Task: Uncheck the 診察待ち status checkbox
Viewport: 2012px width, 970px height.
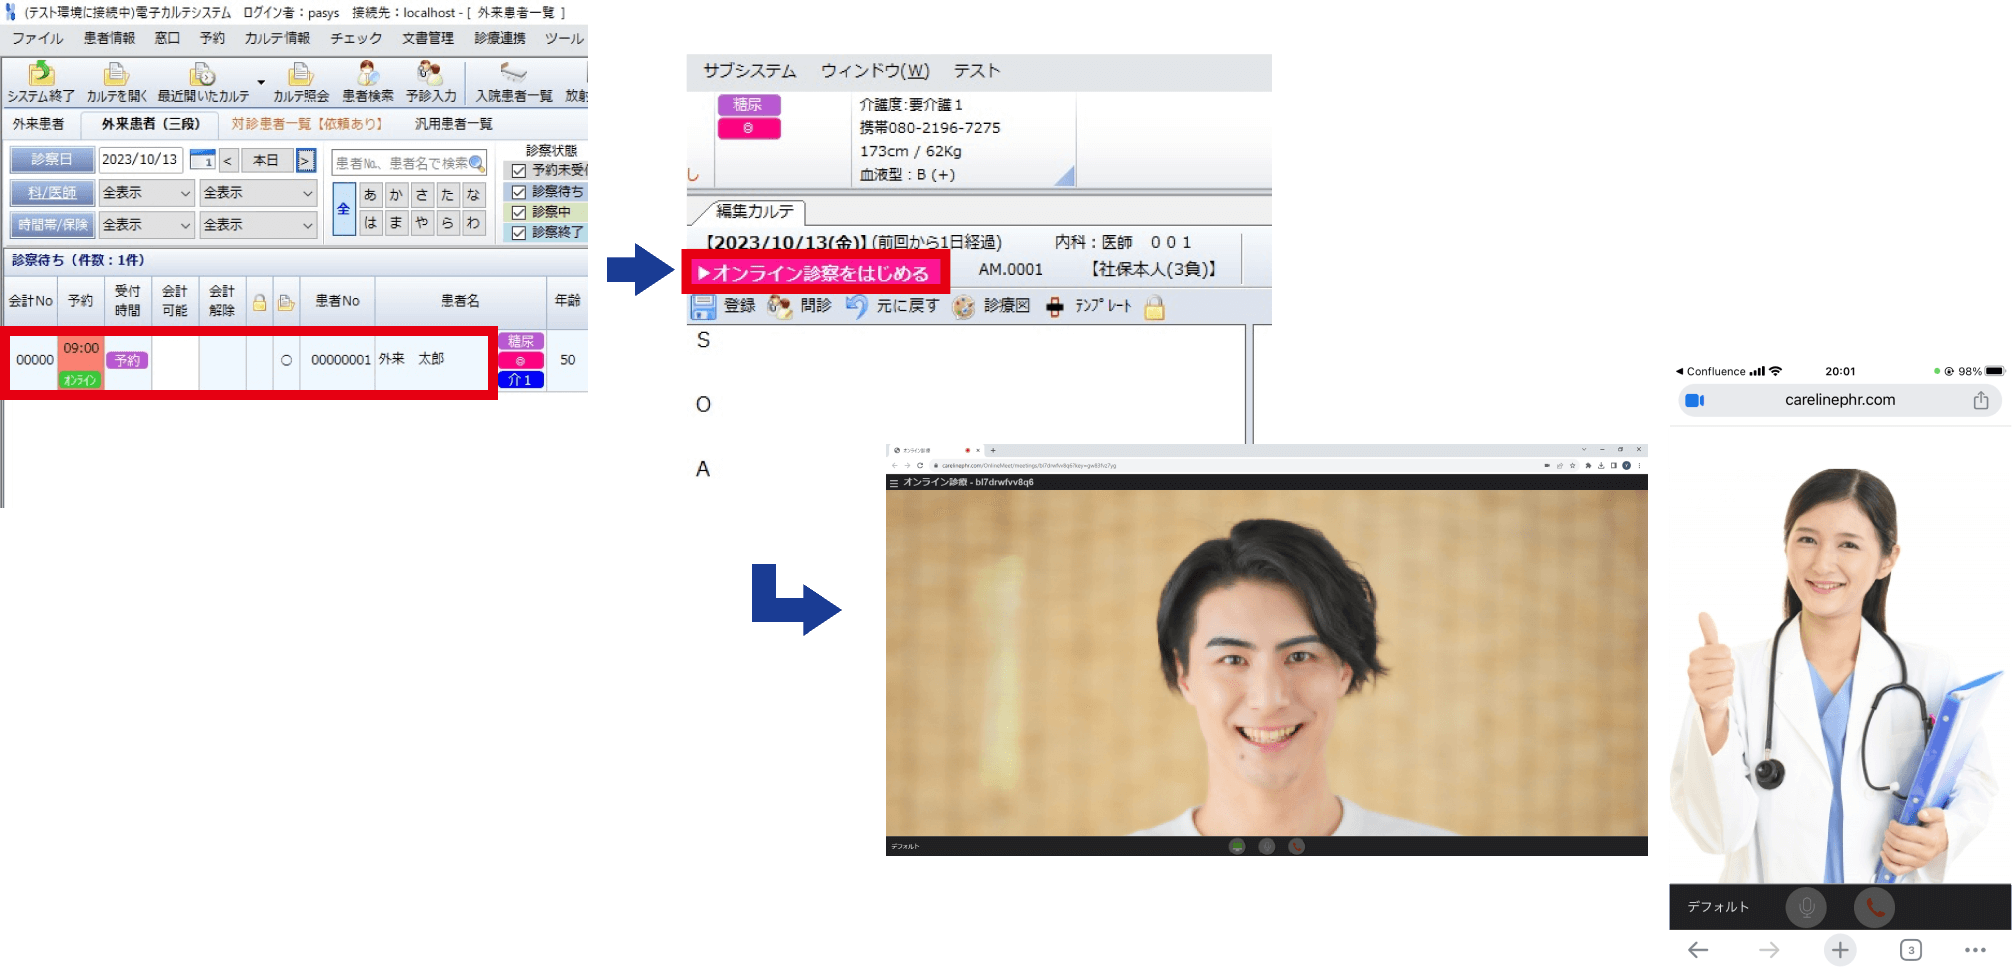Action: 517,191
